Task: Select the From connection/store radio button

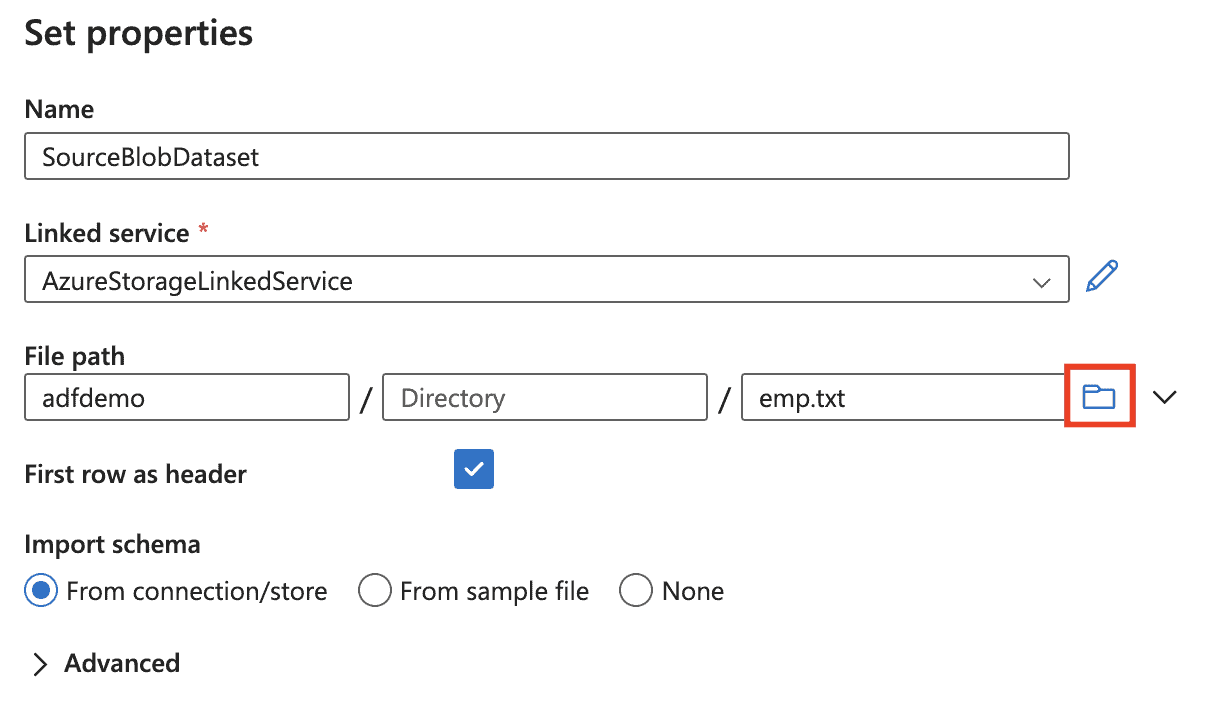Action: [41, 591]
